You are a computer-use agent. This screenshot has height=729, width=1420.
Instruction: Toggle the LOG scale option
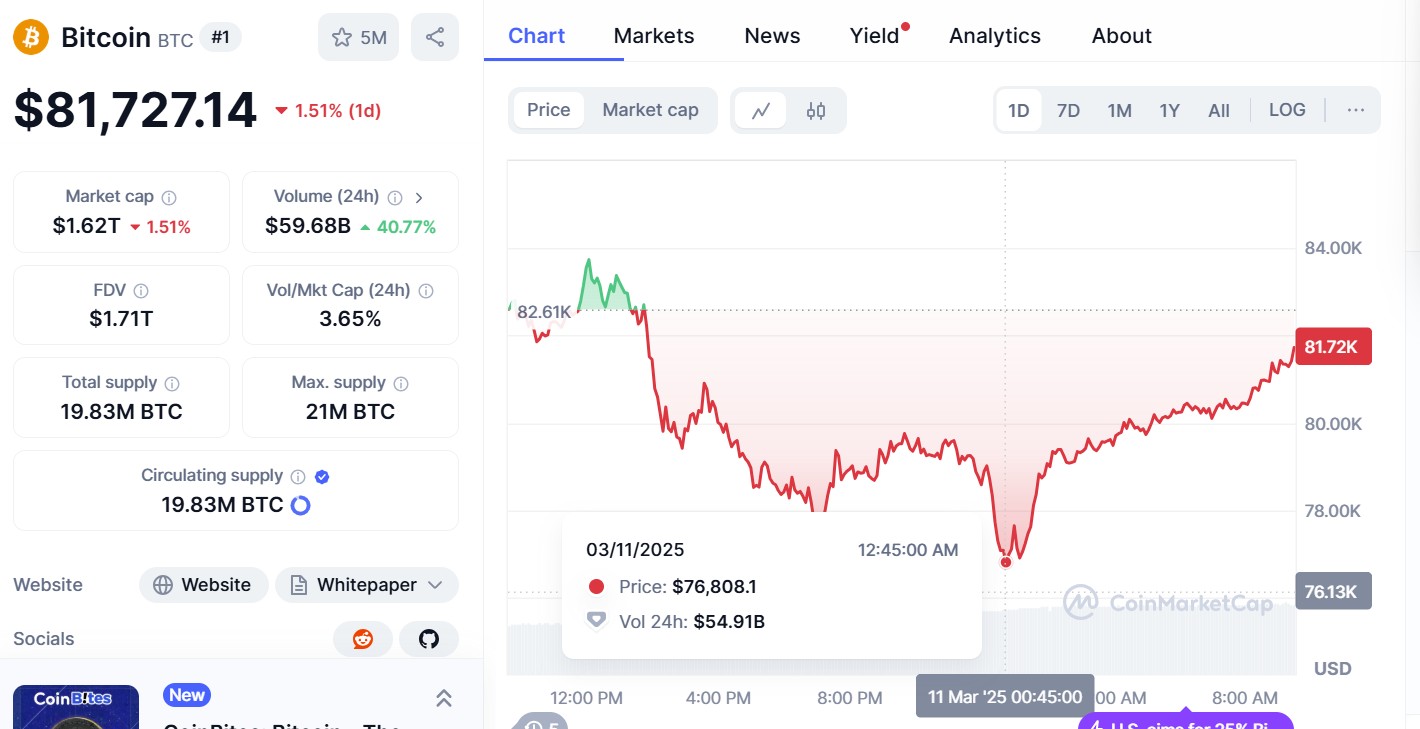[x=1287, y=110]
